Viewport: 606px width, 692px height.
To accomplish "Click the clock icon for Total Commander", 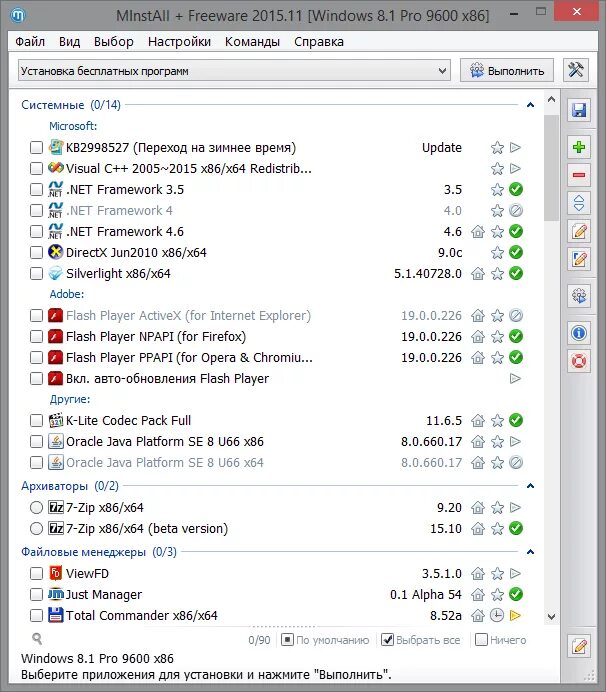I will click(x=497, y=615).
